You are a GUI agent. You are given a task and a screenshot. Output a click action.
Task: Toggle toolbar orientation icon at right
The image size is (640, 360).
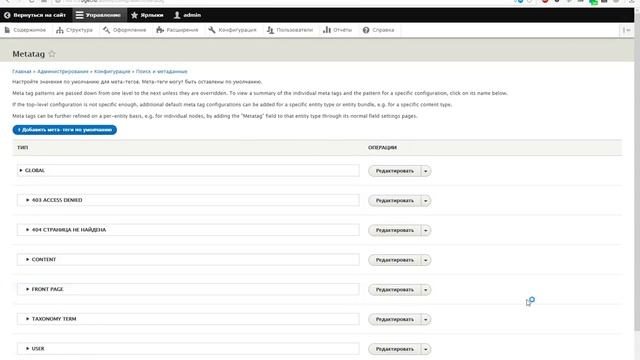pyautogui.click(x=626, y=30)
